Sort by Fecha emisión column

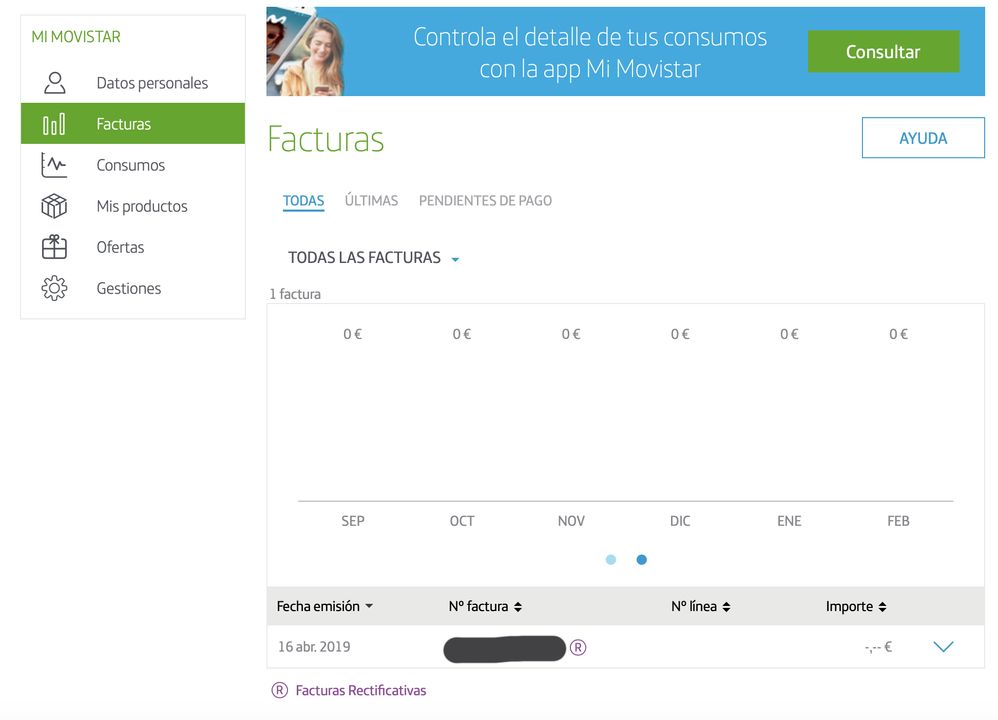click(x=324, y=606)
